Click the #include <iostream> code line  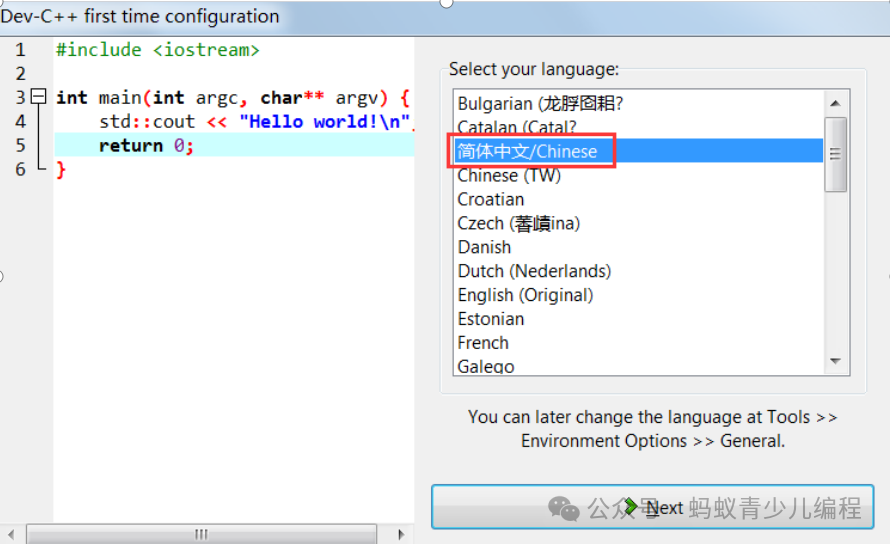coord(157,50)
